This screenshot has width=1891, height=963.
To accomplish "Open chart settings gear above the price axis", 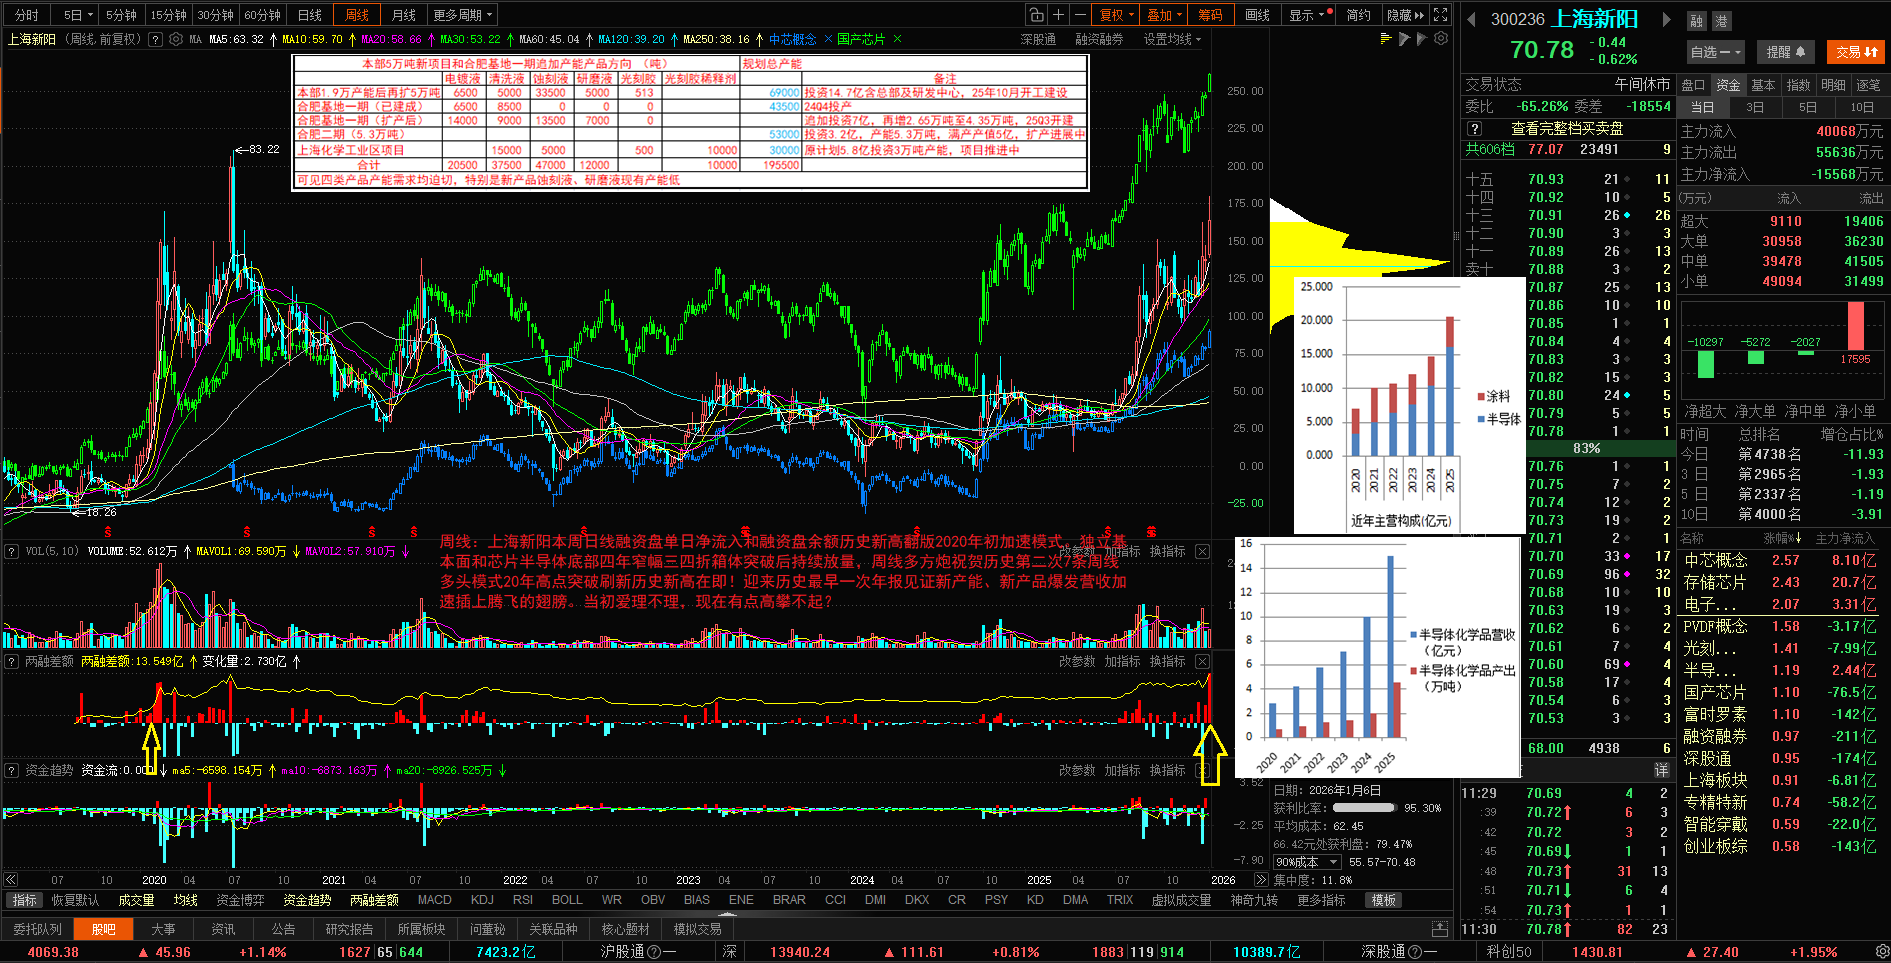I will pyautogui.click(x=1441, y=39).
